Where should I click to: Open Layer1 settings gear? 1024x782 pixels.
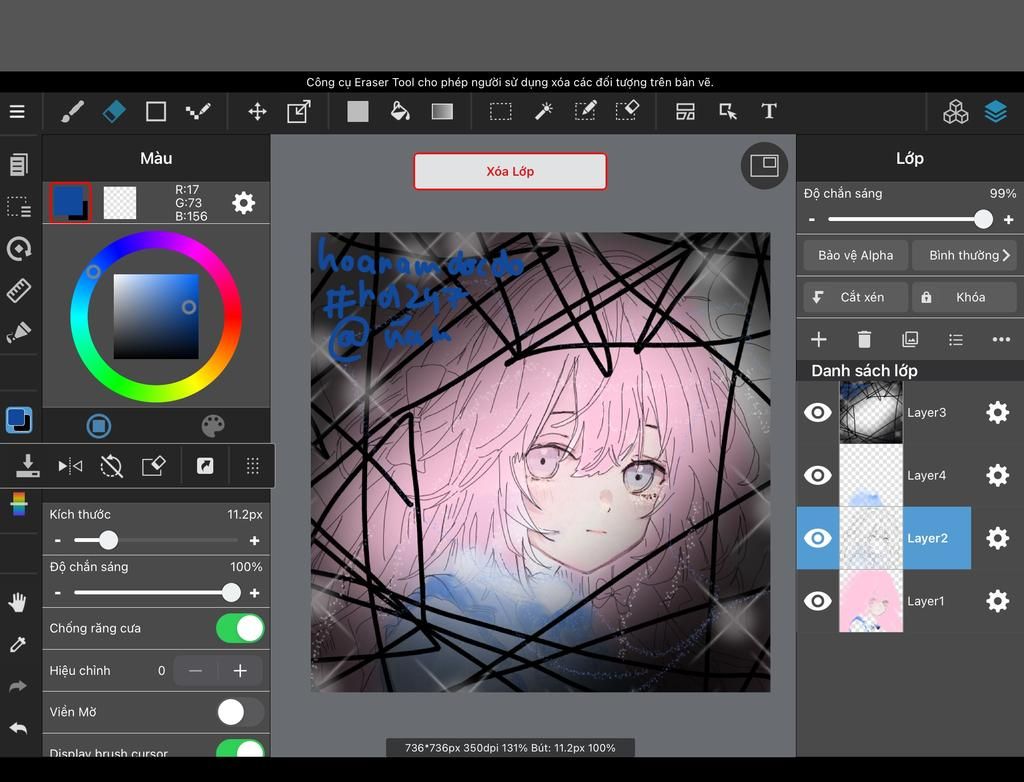click(x=997, y=600)
